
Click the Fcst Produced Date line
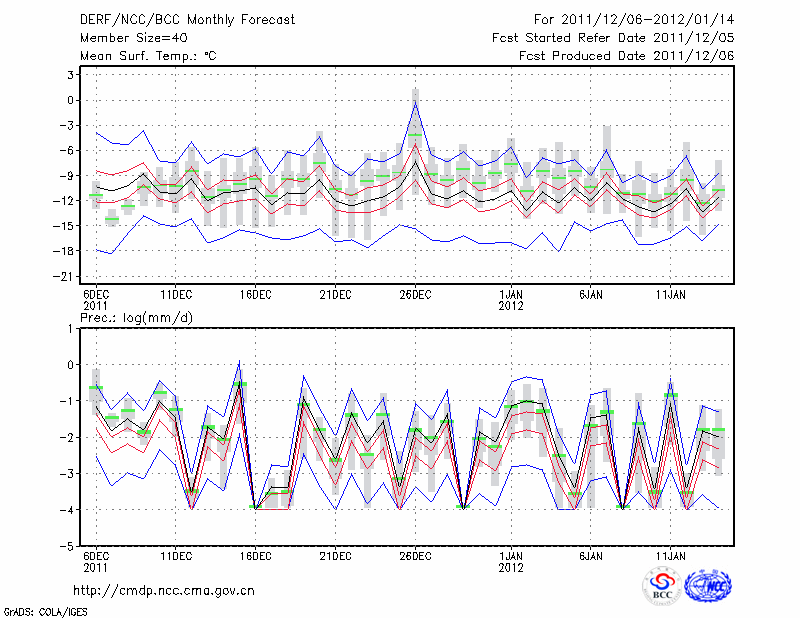tap(626, 56)
